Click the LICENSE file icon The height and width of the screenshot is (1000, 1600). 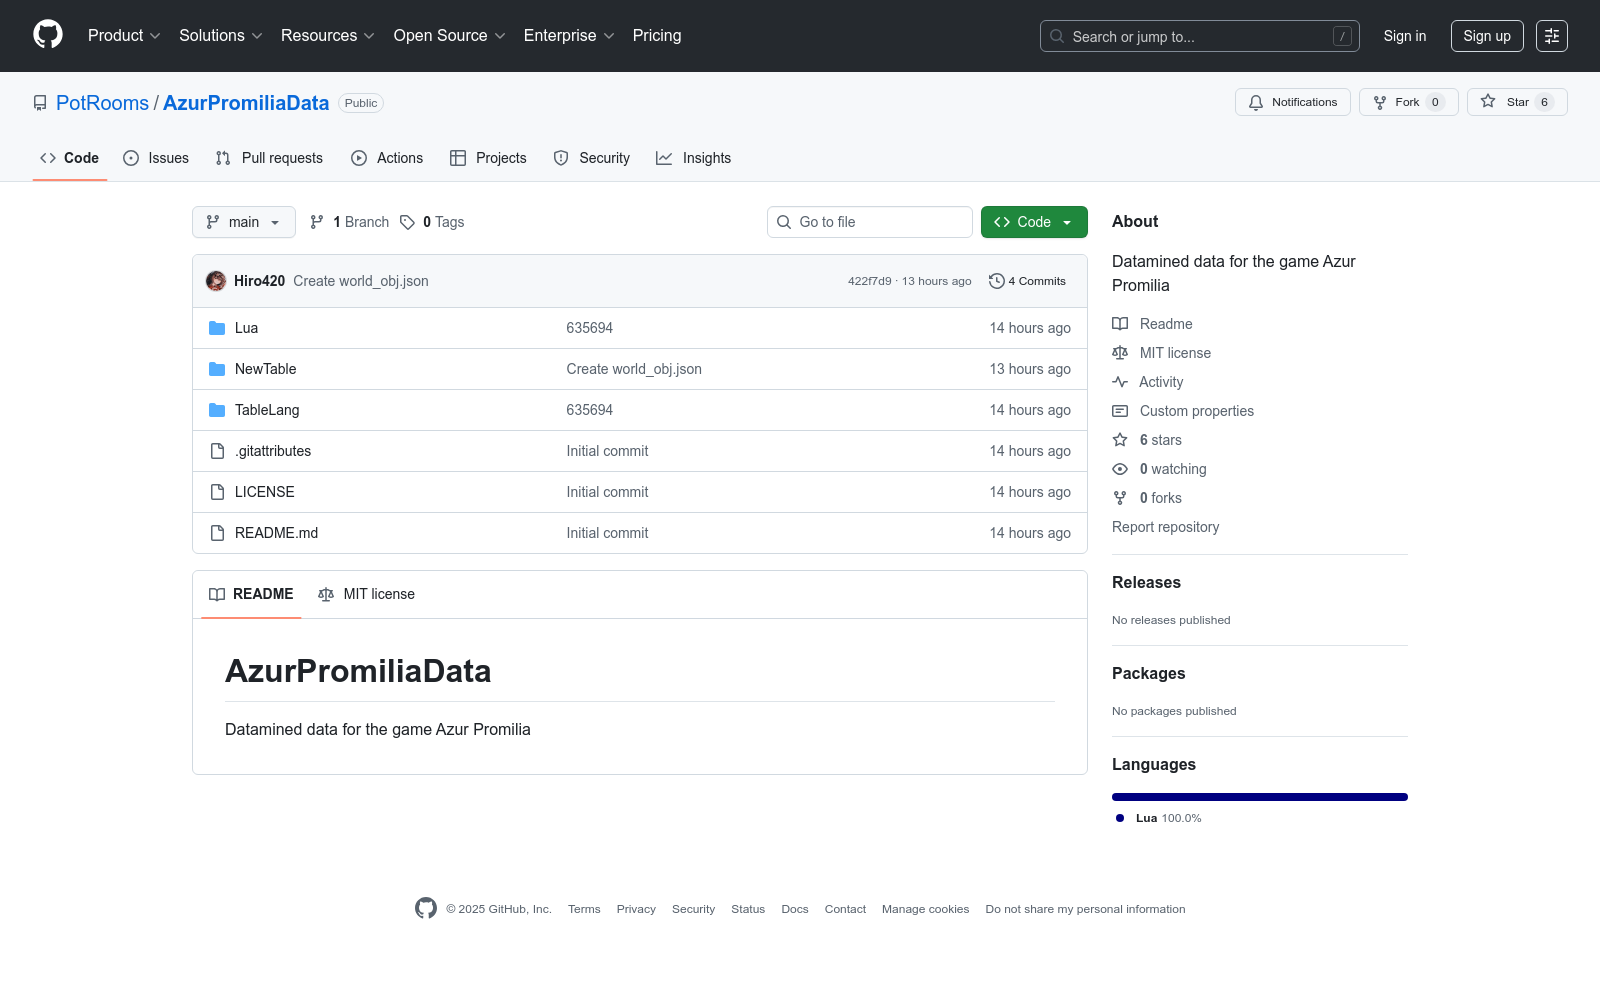click(x=217, y=492)
